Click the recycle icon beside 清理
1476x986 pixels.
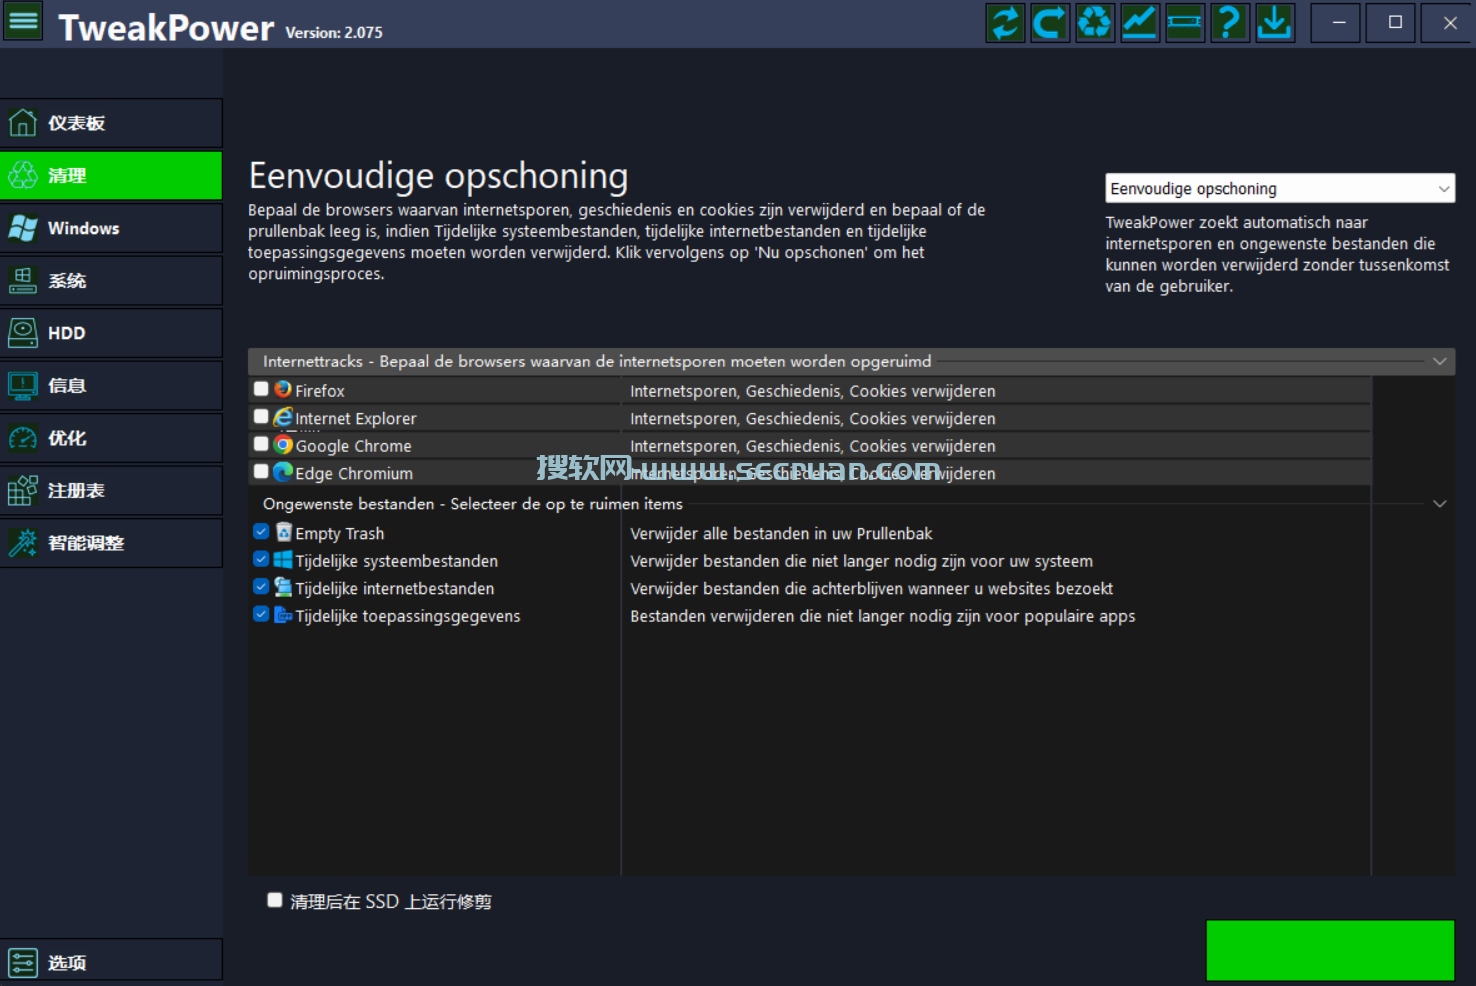(23, 176)
